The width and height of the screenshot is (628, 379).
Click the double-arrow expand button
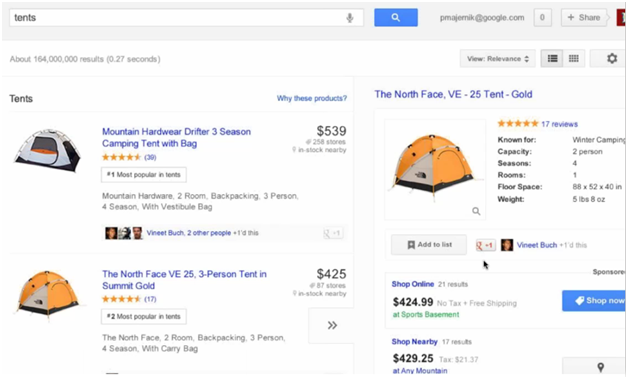tap(332, 325)
